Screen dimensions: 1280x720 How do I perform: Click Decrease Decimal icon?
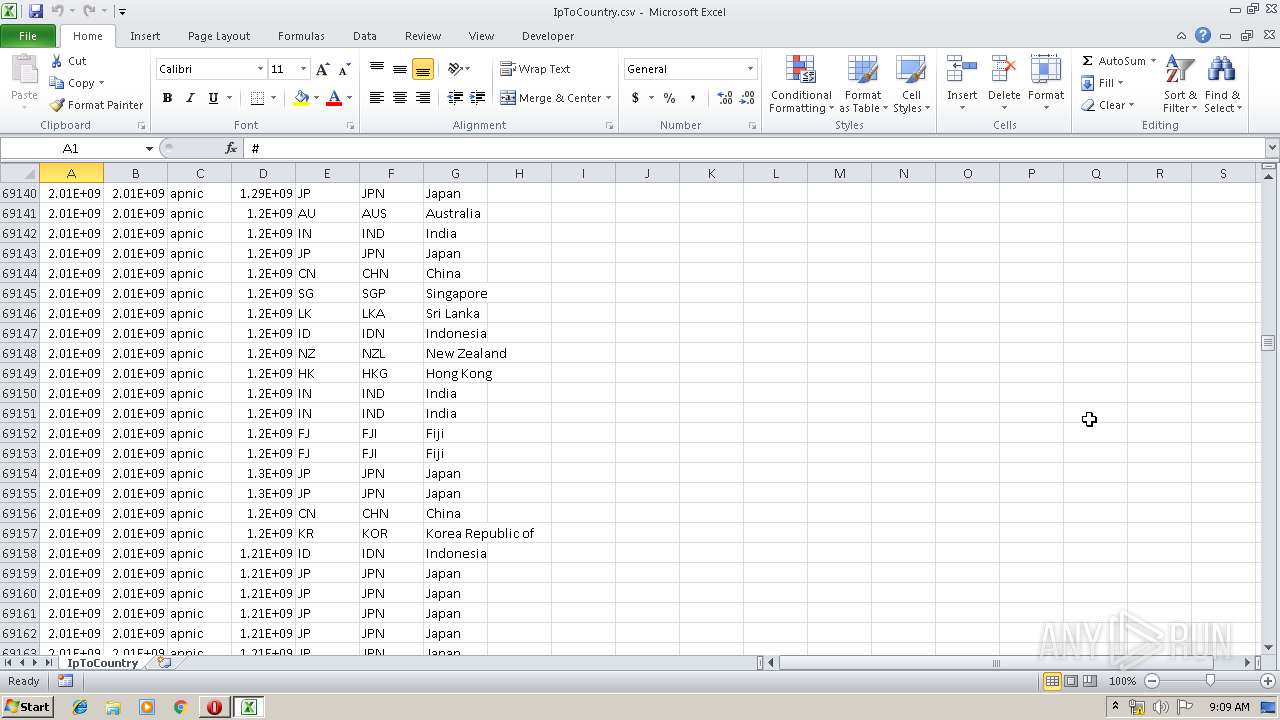point(747,98)
